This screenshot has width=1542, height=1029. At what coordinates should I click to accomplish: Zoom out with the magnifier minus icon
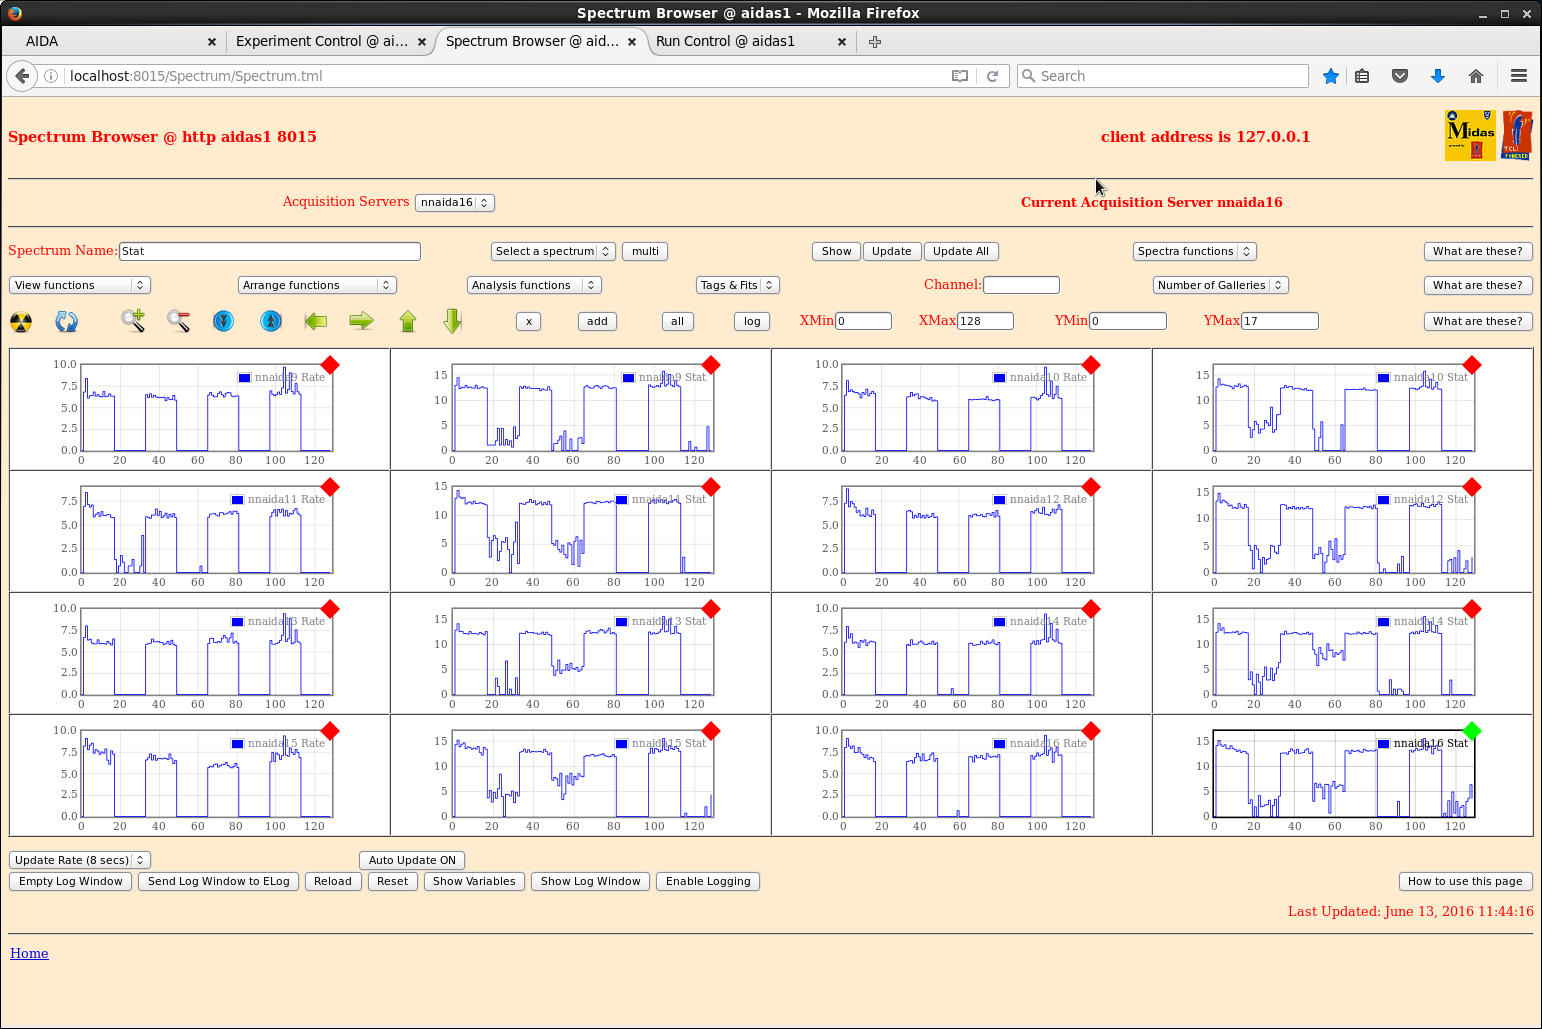pyautogui.click(x=178, y=321)
